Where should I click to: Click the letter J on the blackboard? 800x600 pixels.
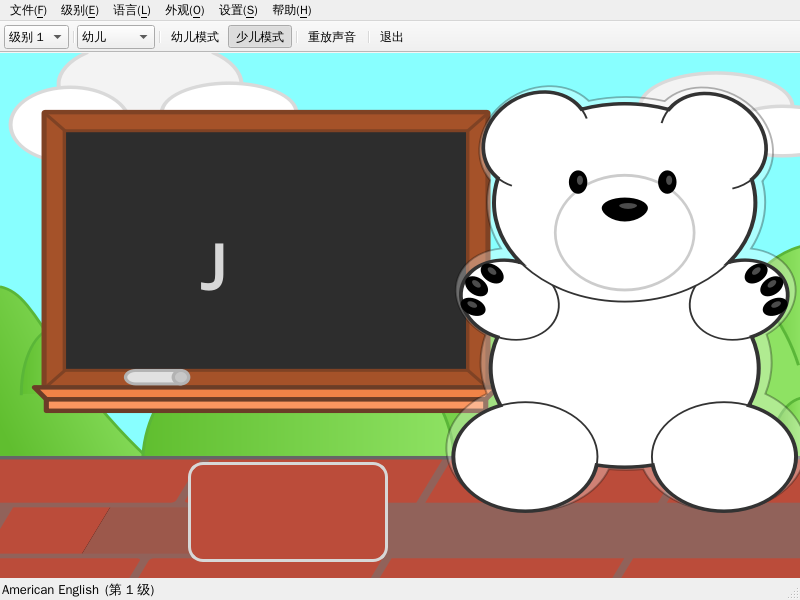click(214, 266)
